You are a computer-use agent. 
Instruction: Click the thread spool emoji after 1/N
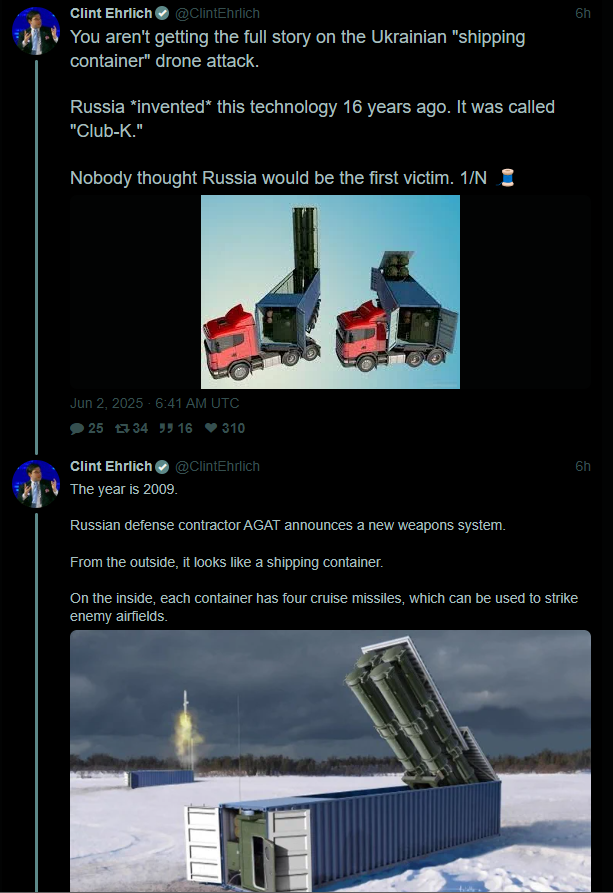click(507, 178)
